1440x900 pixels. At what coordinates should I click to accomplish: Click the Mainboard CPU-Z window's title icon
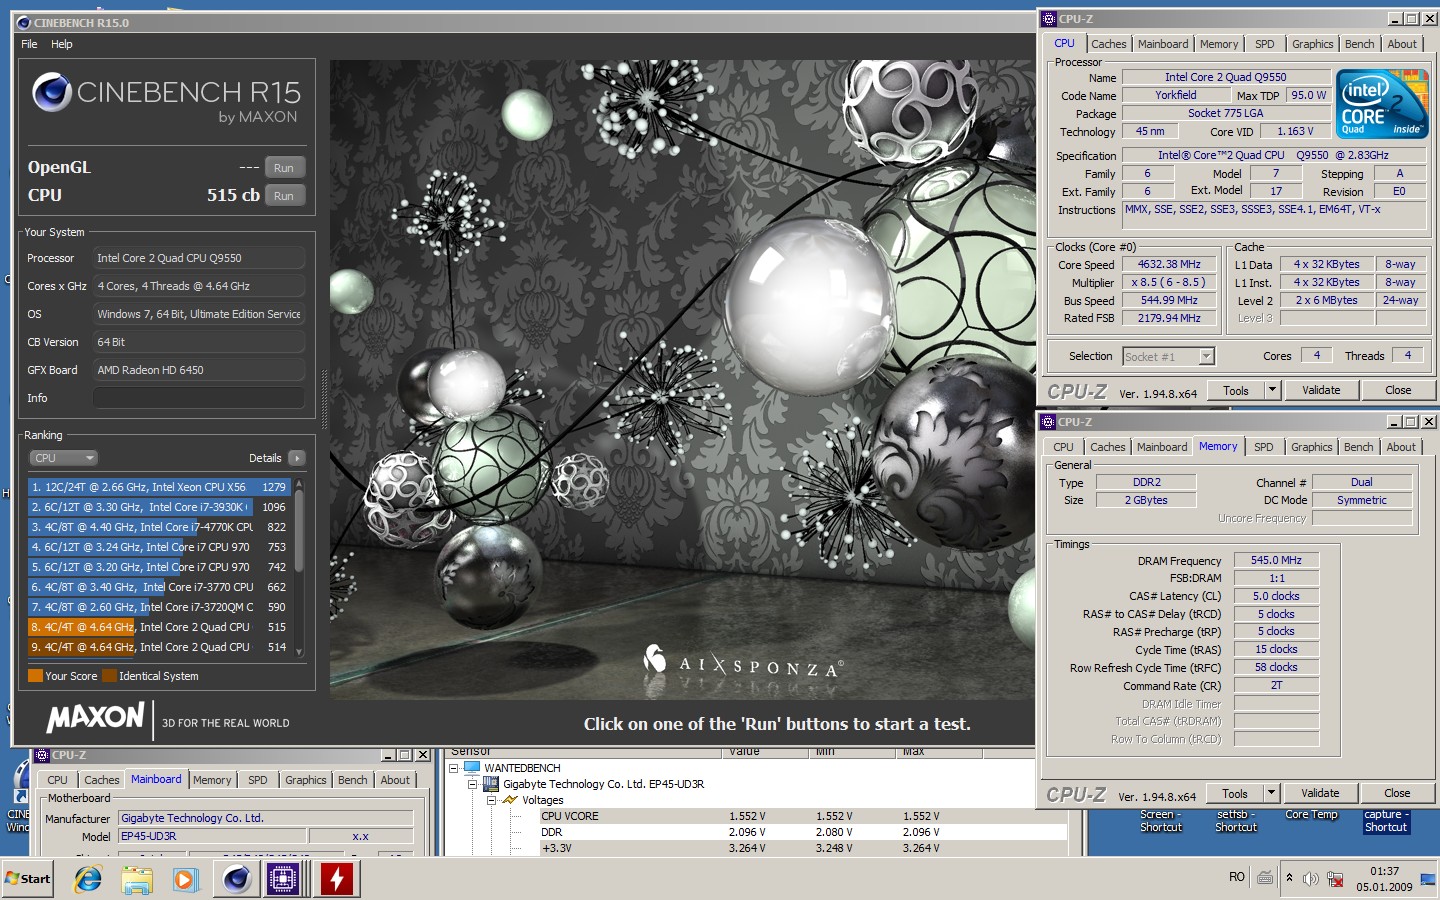(x=42, y=755)
